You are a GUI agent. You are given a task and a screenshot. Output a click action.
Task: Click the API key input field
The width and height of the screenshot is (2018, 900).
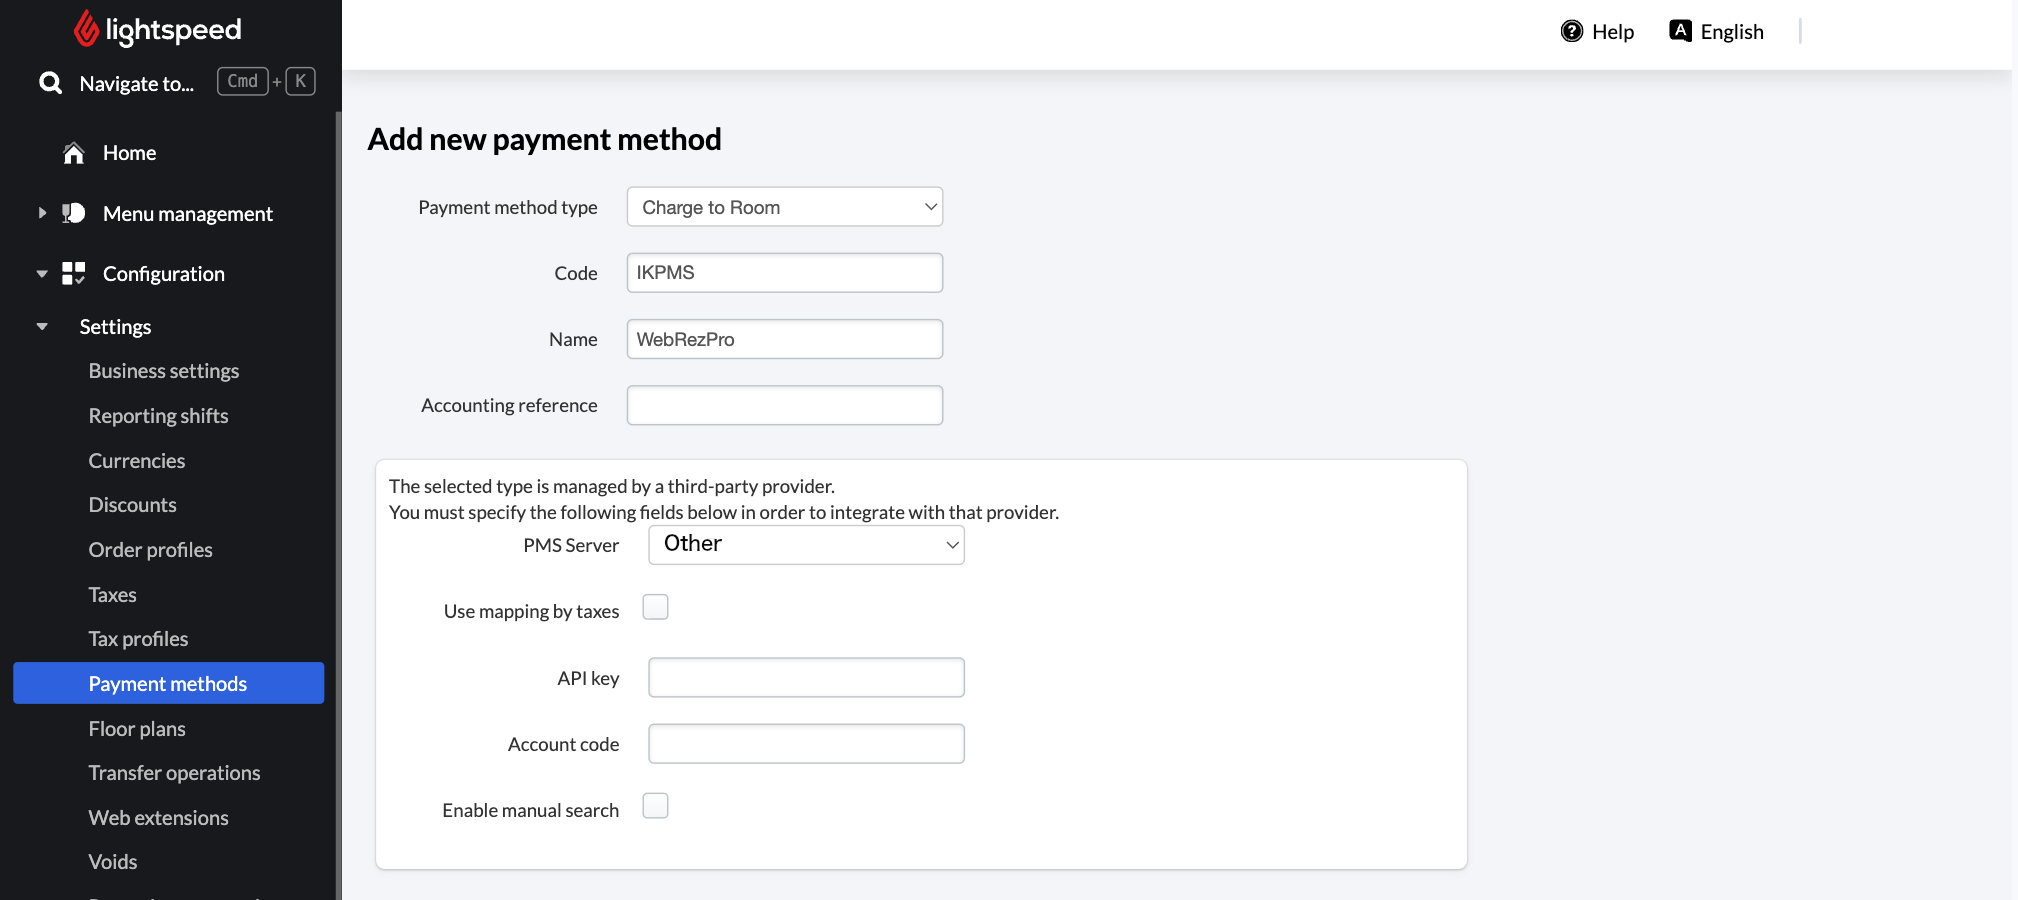[806, 677]
